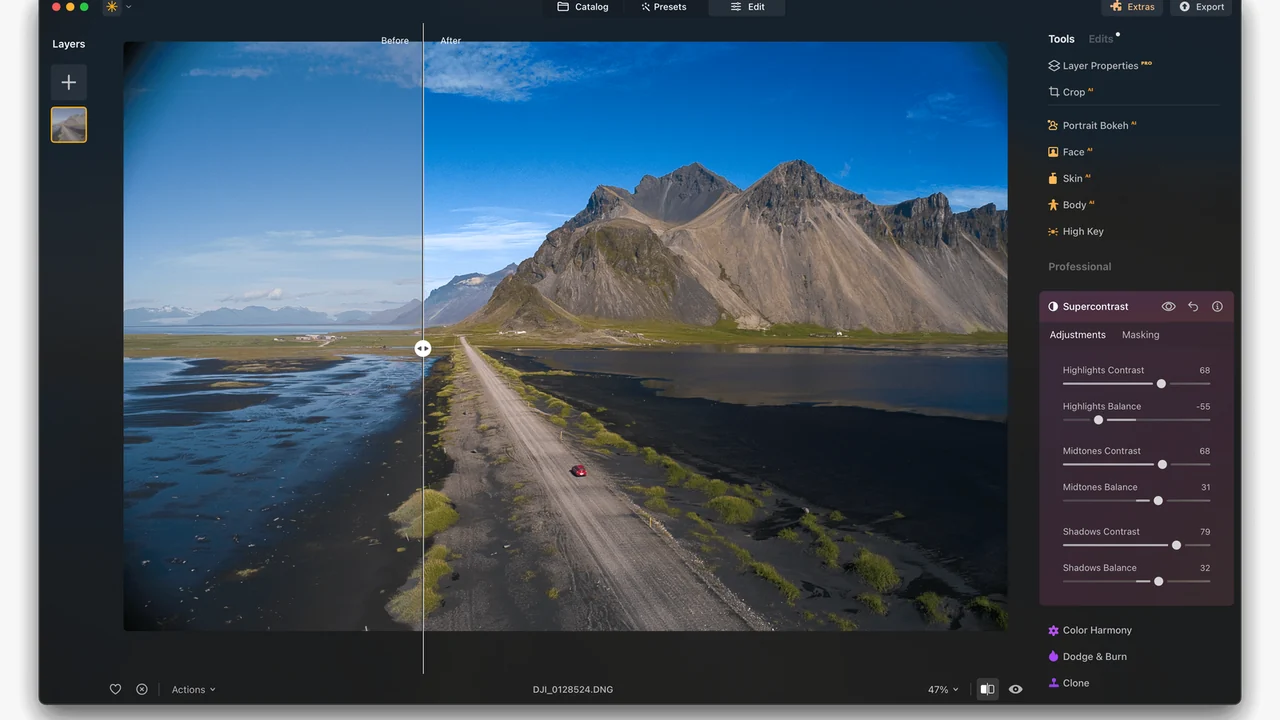Reject photo with the X circle icon
Viewport: 1280px width, 720px height.
(142, 689)
